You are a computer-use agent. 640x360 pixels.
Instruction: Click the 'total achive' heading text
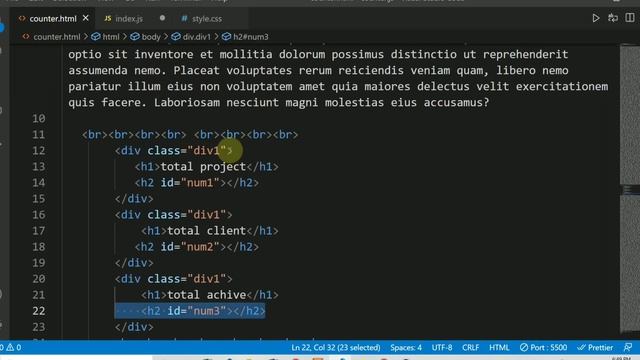206,295
